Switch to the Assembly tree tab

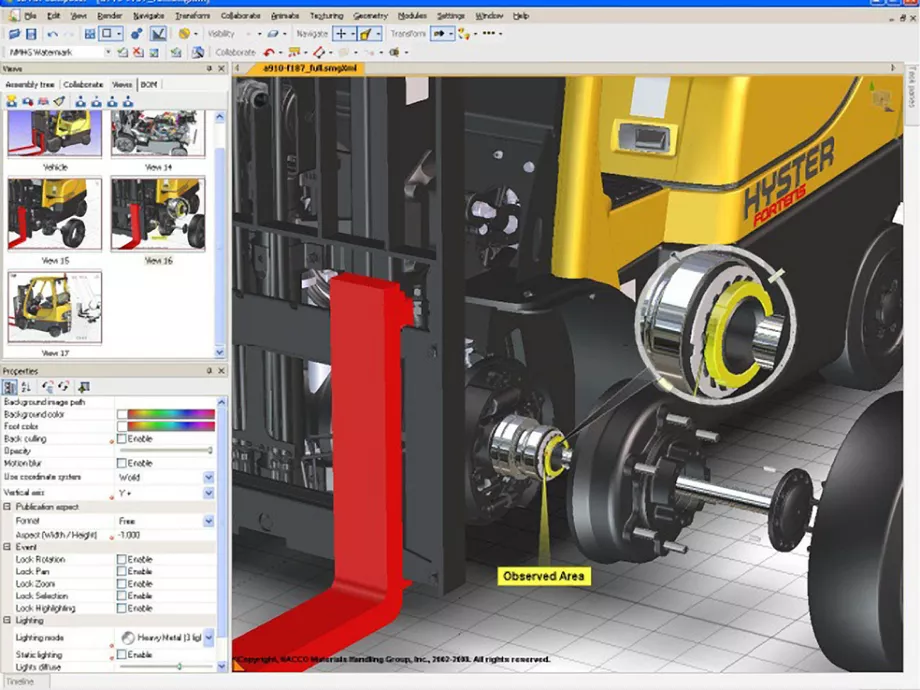[30, 84]
